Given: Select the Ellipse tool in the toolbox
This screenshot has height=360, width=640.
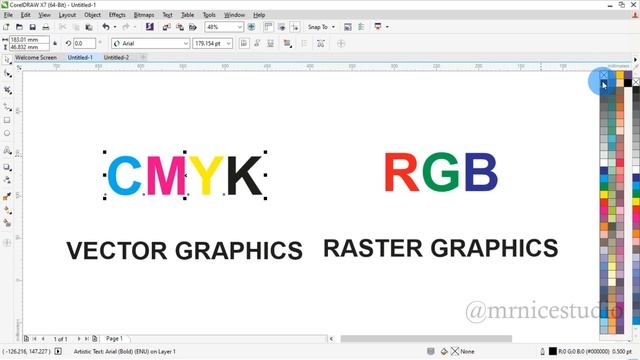Looking at the screenshot, I should 7,133.
